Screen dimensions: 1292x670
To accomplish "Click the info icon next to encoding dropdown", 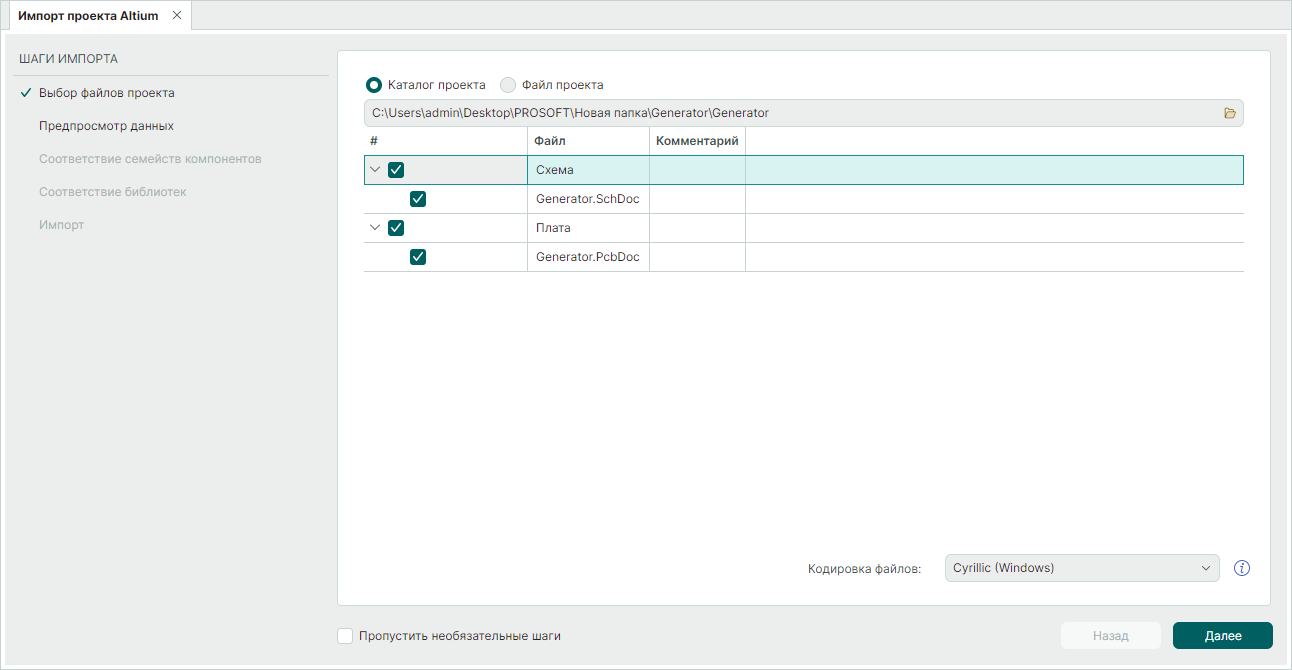I will pyautogui.click(x=1242, y=568).
